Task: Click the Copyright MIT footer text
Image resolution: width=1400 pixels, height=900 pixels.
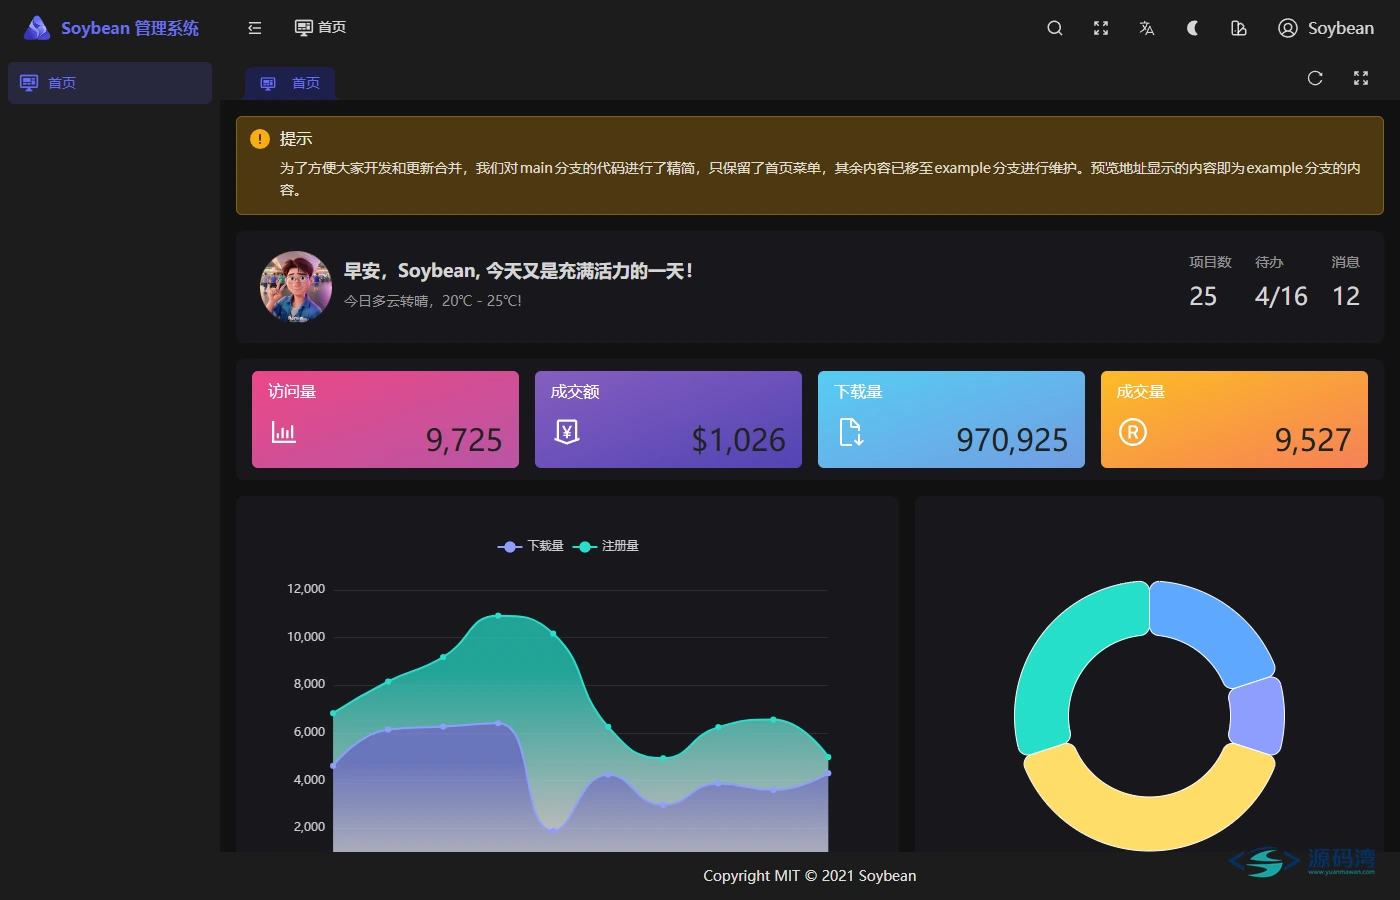Action: click(810, 876)
